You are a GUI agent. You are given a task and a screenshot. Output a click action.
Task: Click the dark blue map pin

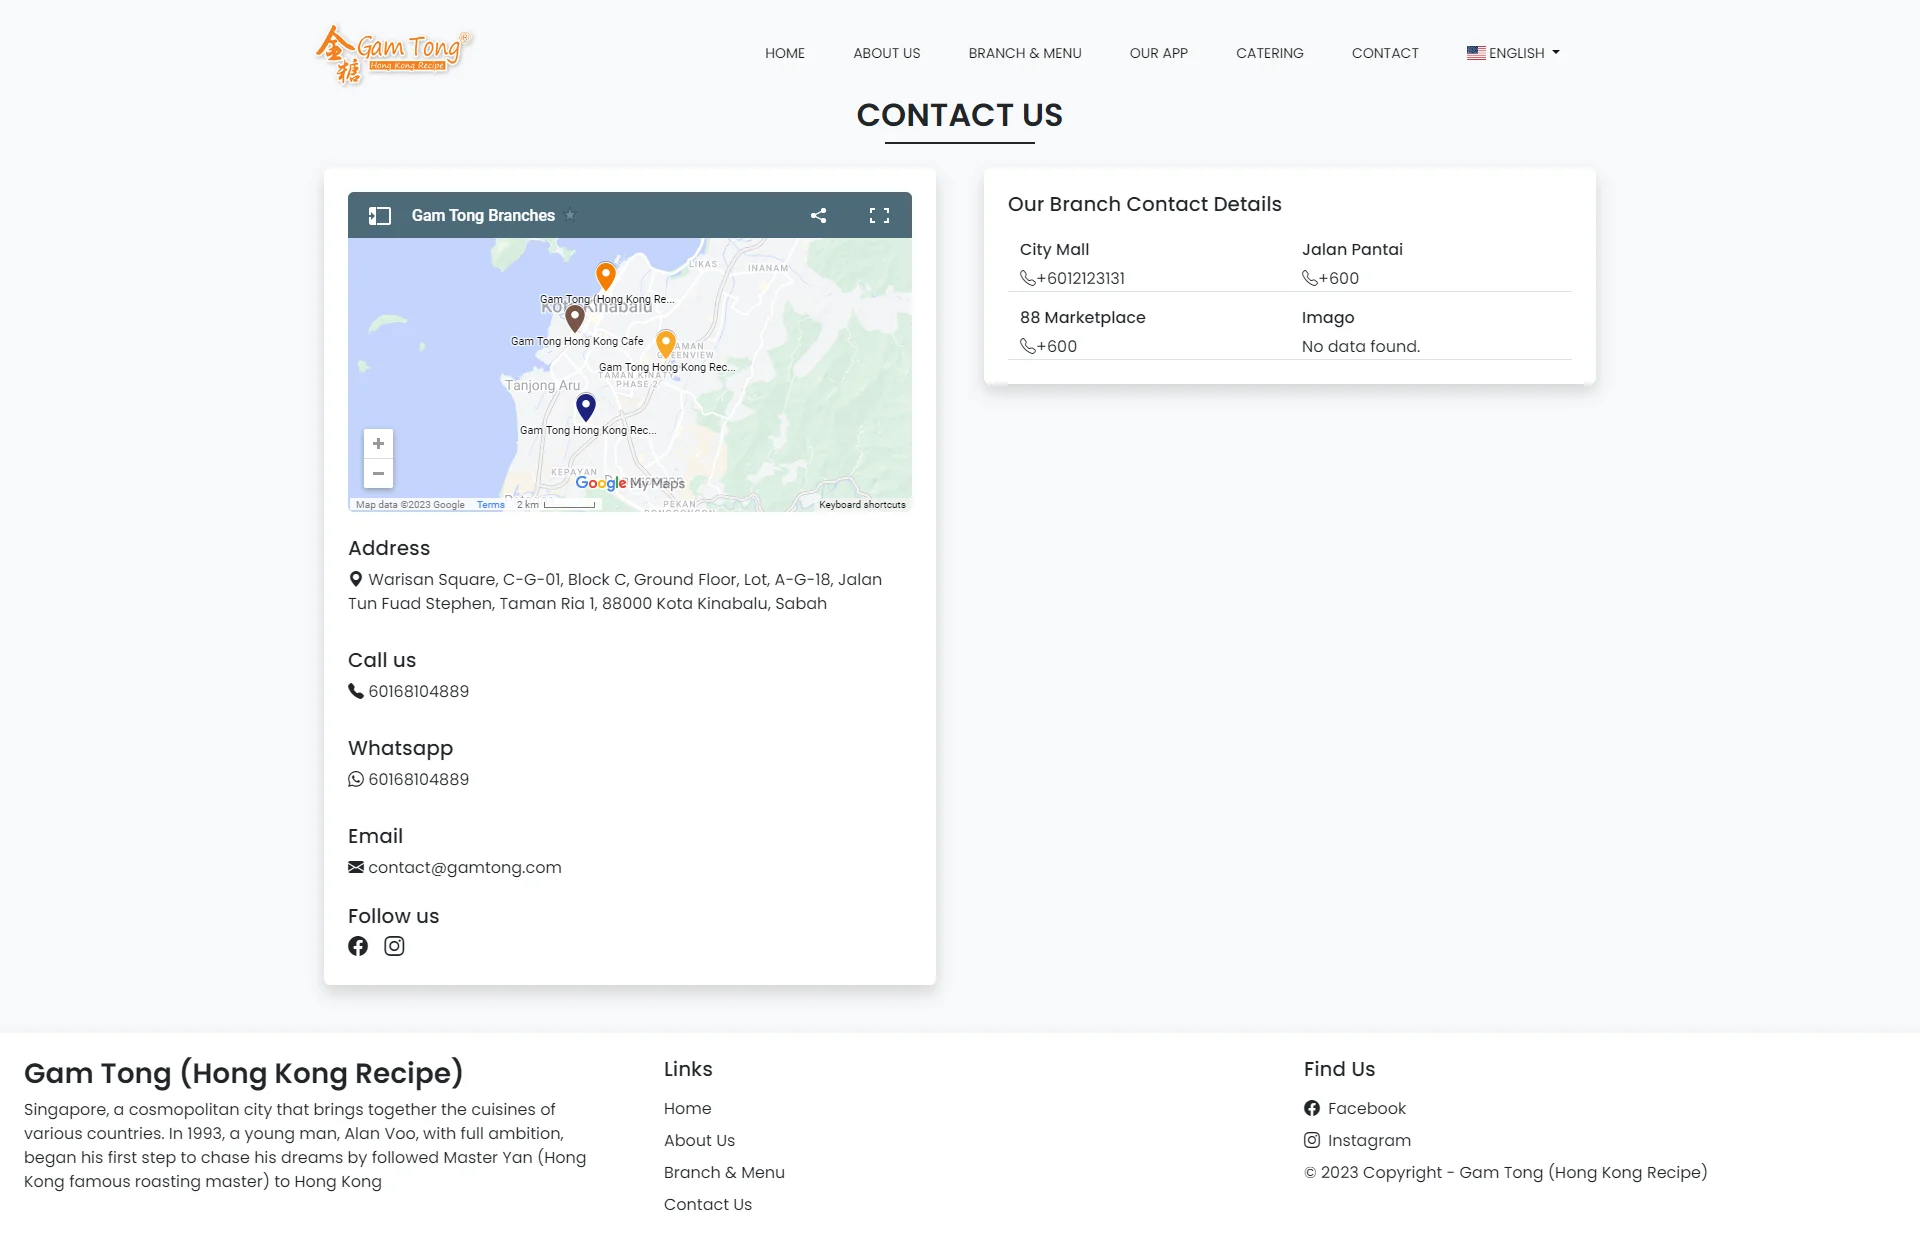586,406
